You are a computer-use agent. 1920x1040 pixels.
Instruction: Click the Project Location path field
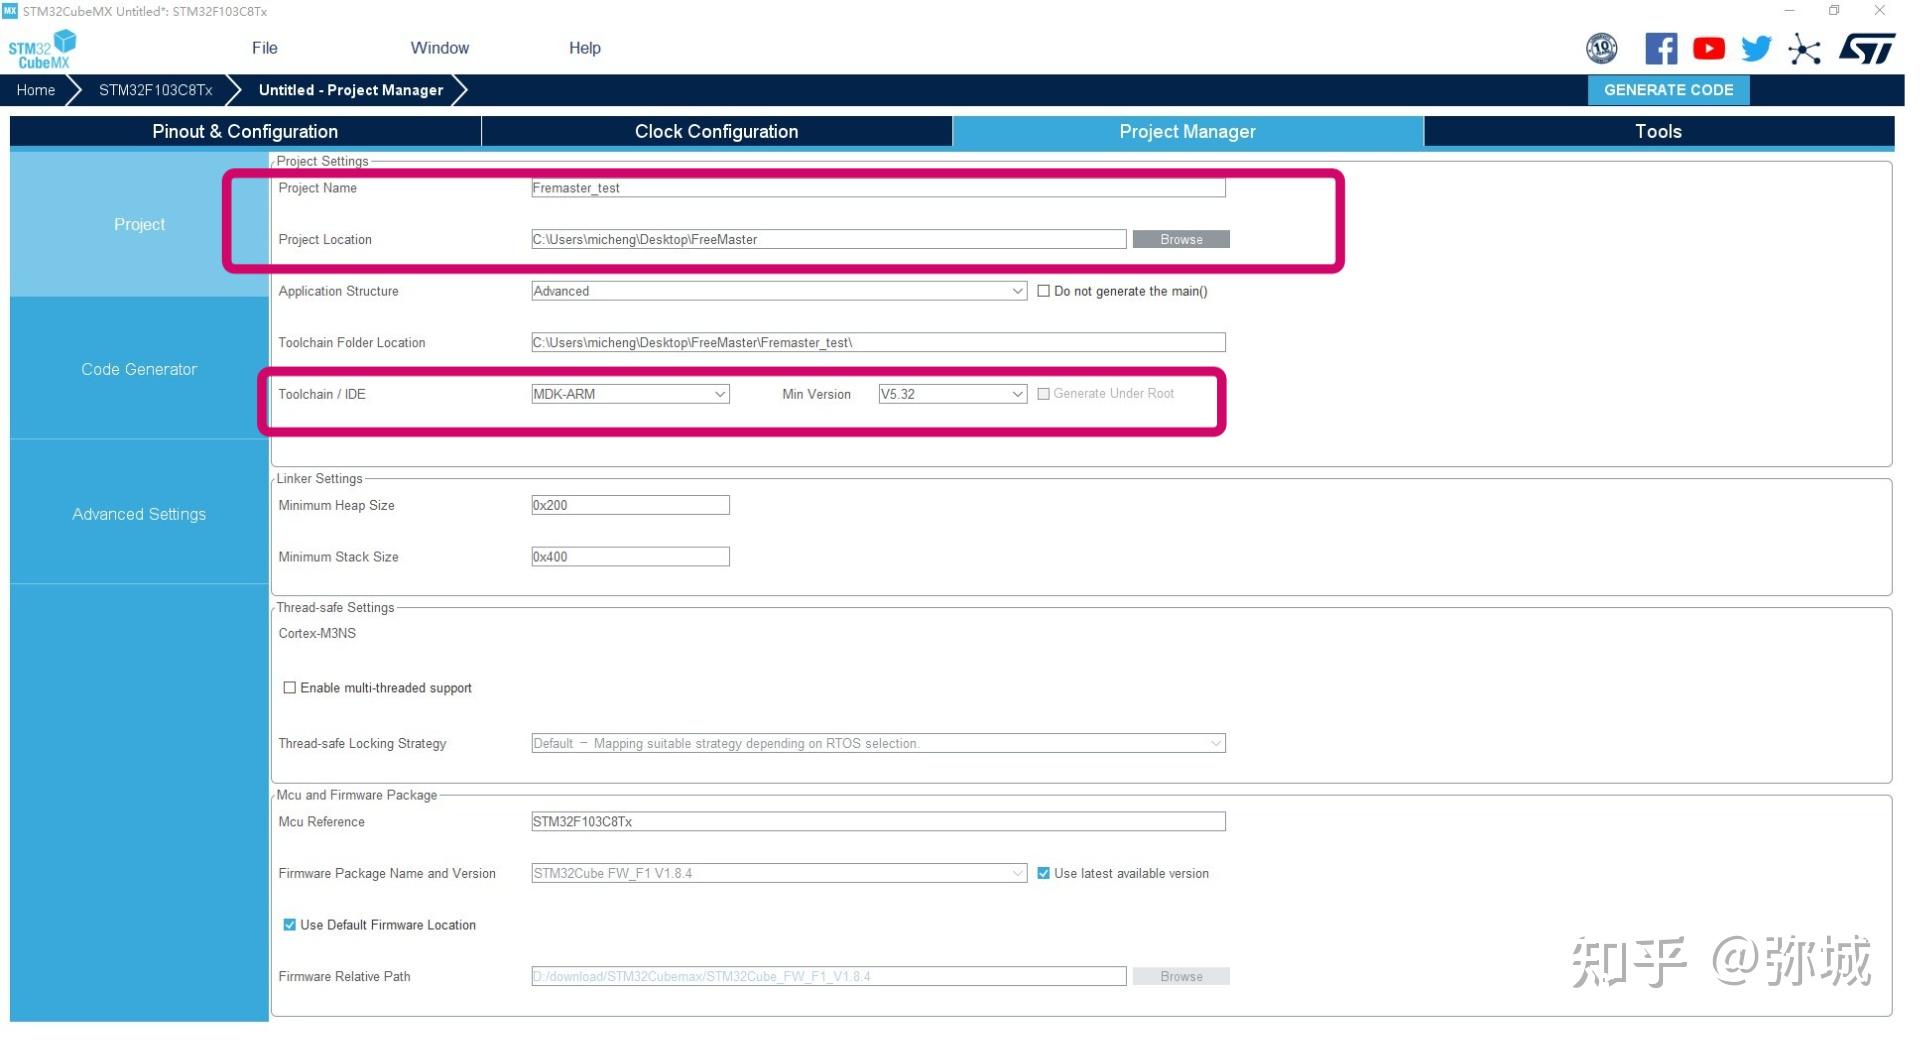(828, 239)
